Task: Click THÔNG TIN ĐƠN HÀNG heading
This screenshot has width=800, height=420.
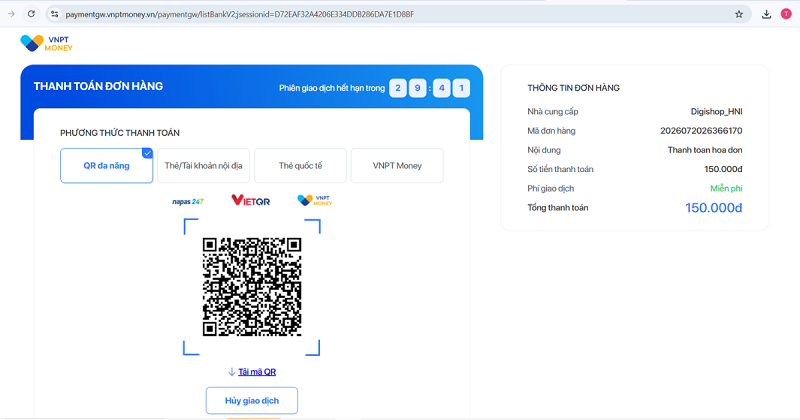Action: (x=573, y=88)
